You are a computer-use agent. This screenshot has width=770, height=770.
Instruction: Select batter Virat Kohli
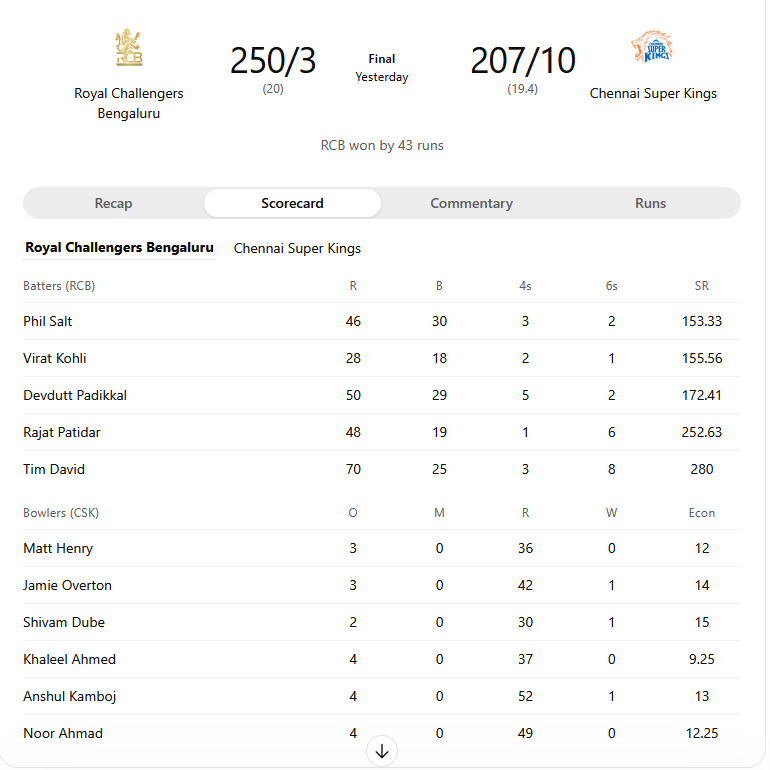pyautogui.click(x=55, y=358)
